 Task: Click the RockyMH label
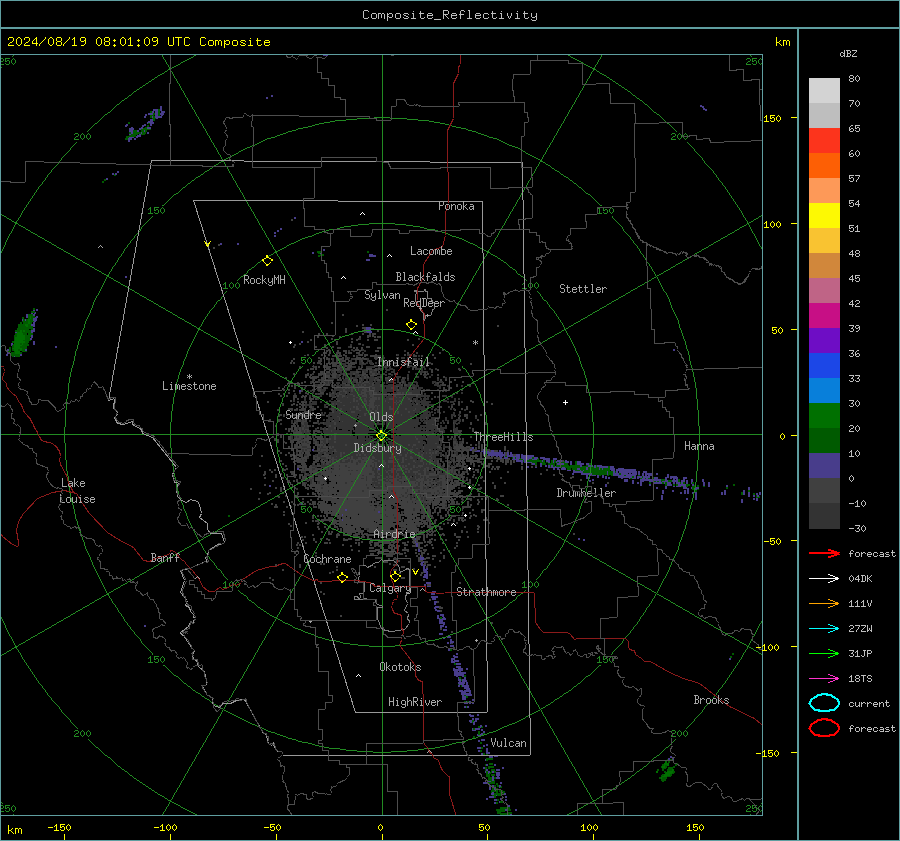pos(264,280)
